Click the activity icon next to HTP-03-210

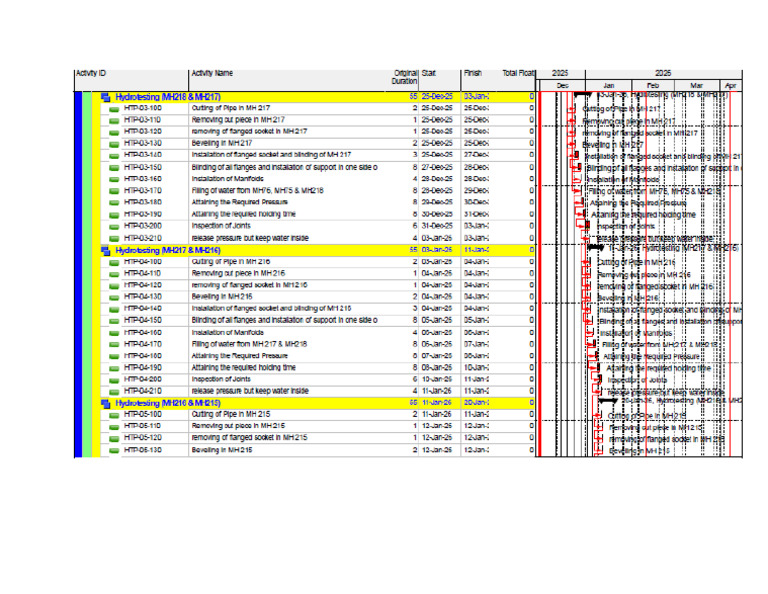[x=114, y=239]
